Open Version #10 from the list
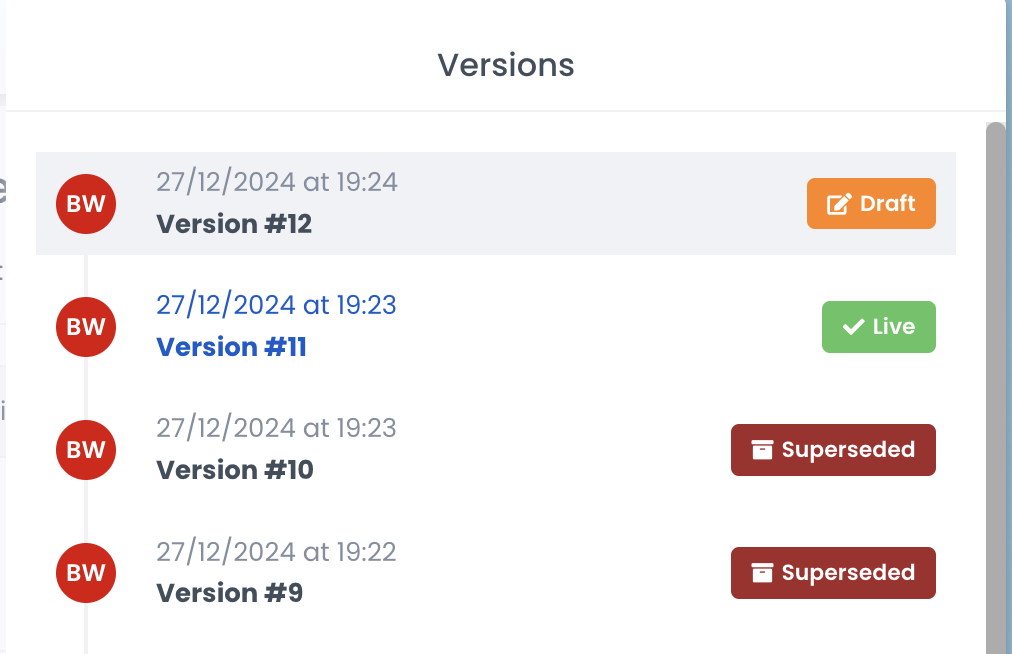 (235, 470)
